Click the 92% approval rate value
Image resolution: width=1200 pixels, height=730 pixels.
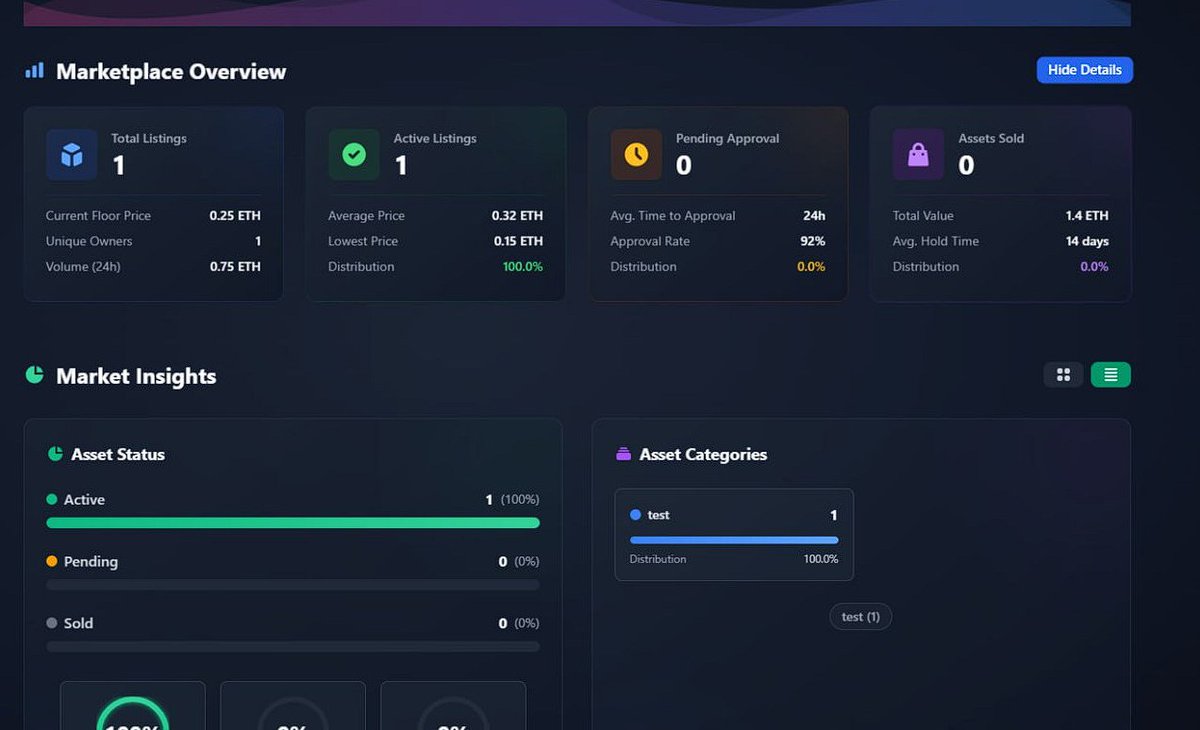point(812,241)
